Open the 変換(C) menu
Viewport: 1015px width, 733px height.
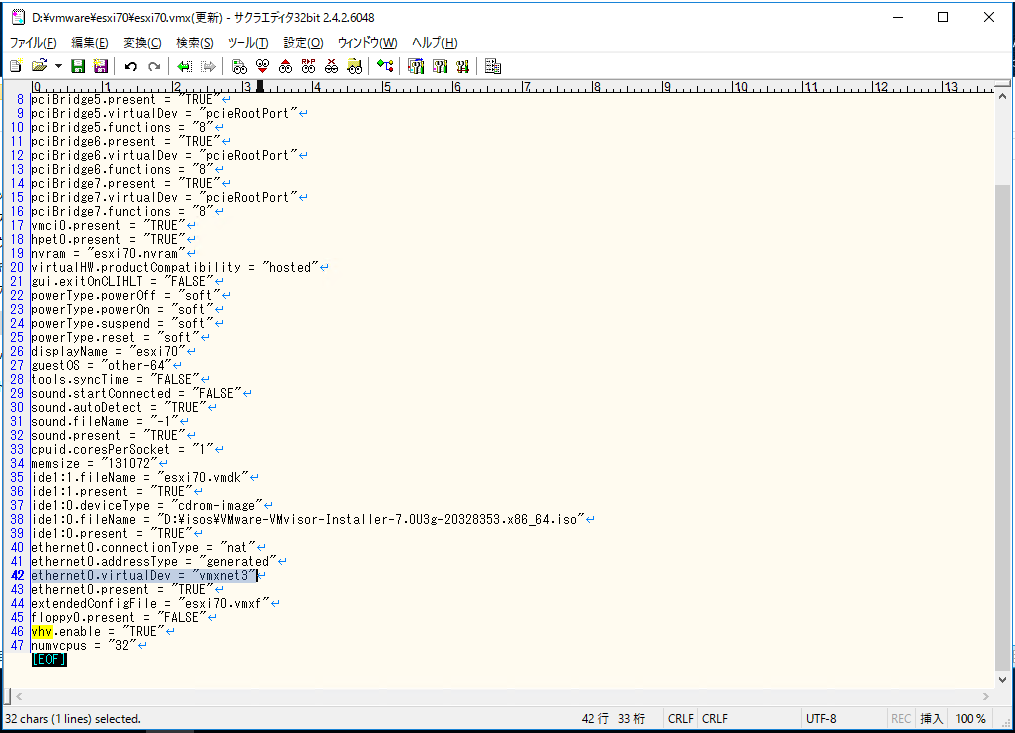142,43
